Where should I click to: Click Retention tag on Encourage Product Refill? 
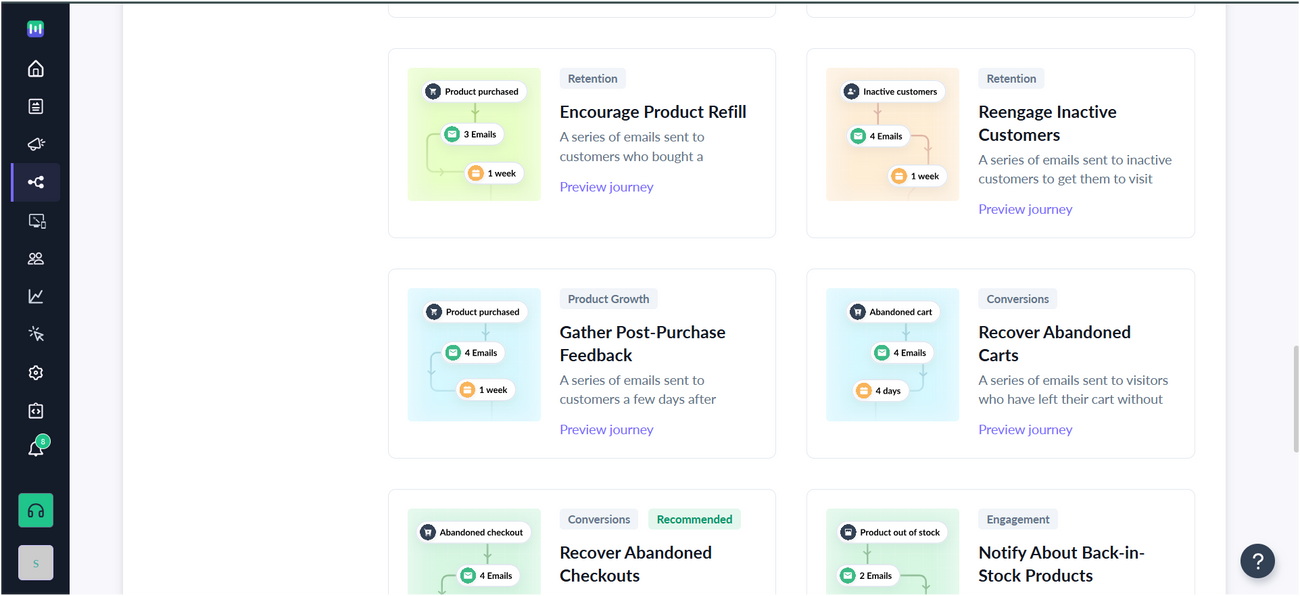[593, 78]
